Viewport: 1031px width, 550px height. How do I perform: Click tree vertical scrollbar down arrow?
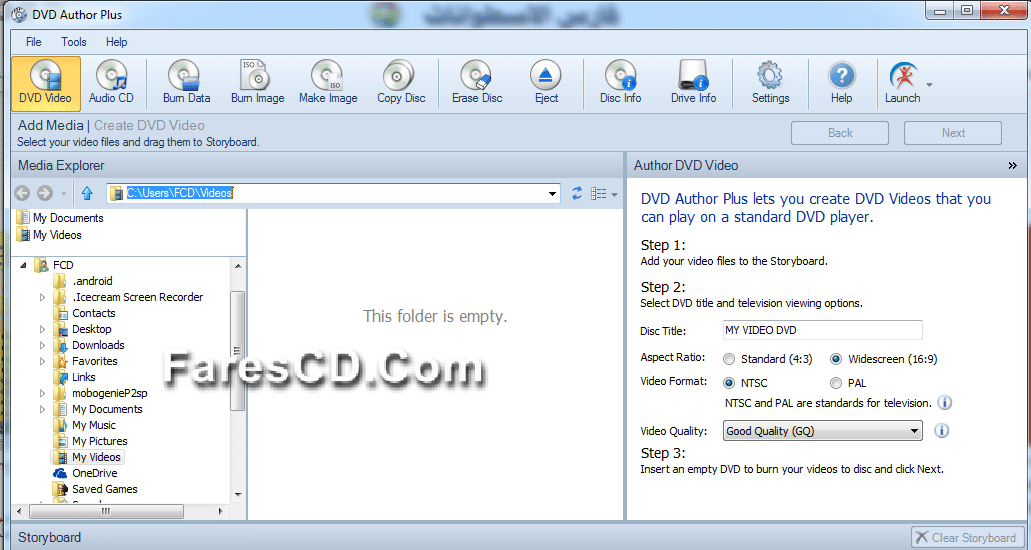pos(238,494)
